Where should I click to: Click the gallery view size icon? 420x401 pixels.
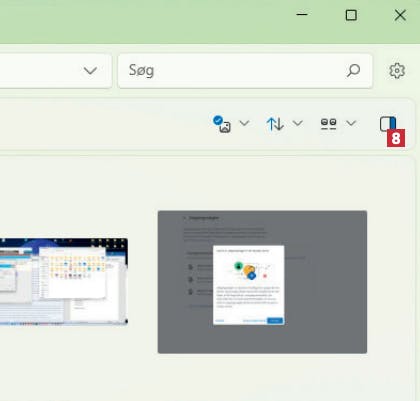tap(328, 124)
